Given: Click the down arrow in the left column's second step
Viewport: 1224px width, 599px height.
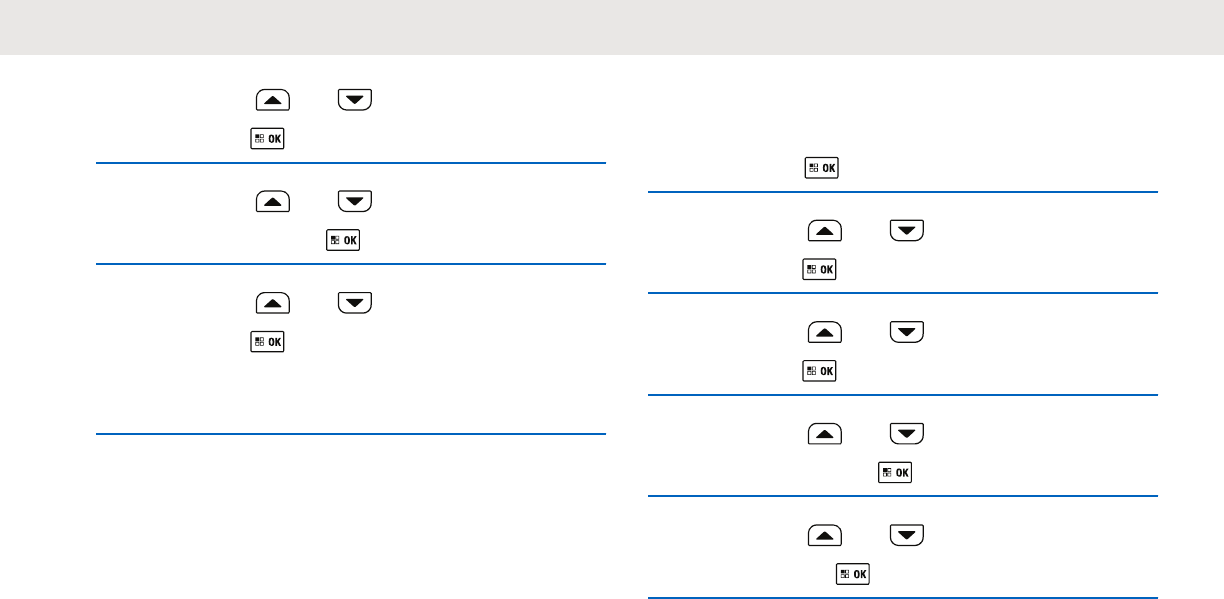Looking at the screenshot, I should tap(355, 201).
